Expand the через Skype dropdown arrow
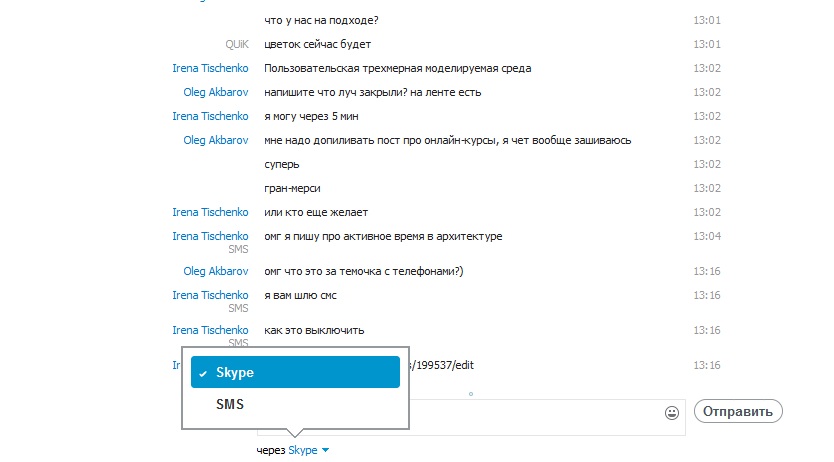The width and height of the screenshot is (834, 462). 326,450
